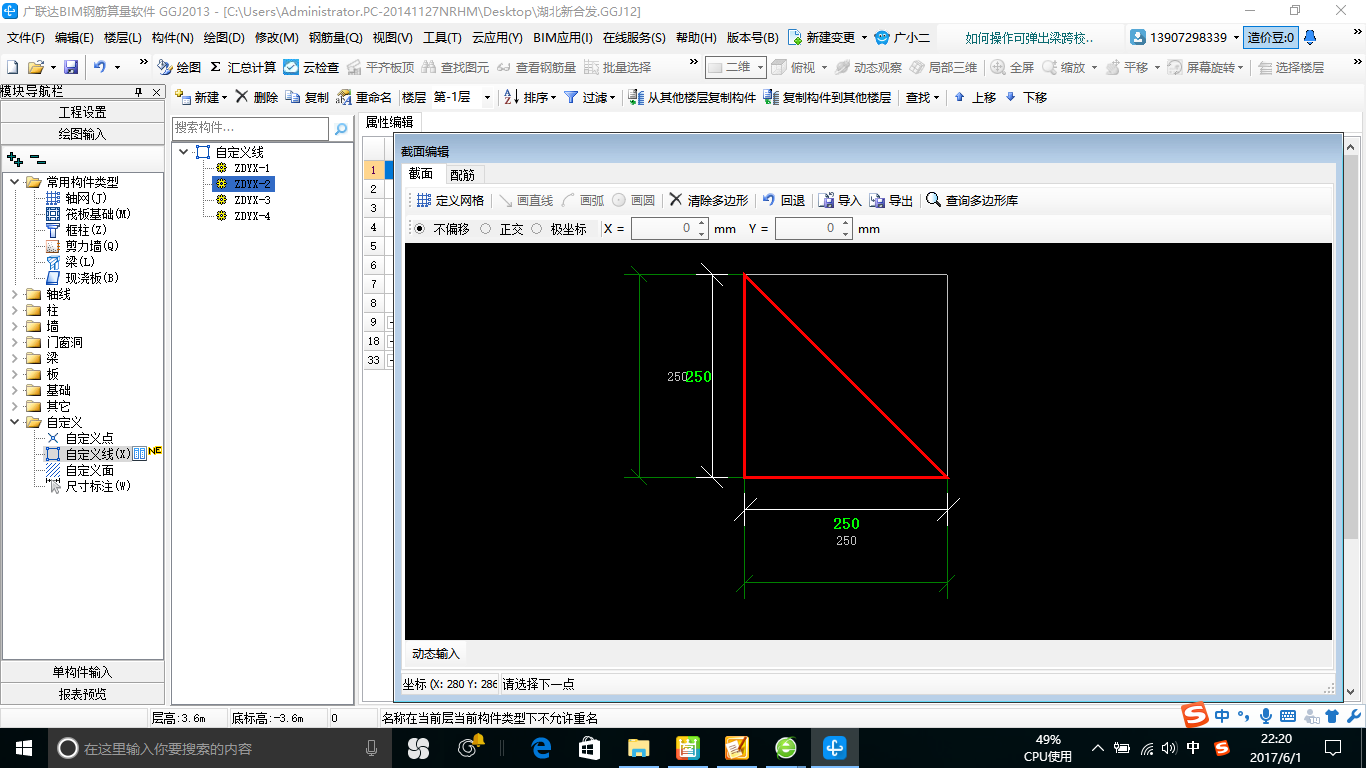This screenshot has width=1366, height=768.
Task: Click 导出 export section
Action: [891, 200]
